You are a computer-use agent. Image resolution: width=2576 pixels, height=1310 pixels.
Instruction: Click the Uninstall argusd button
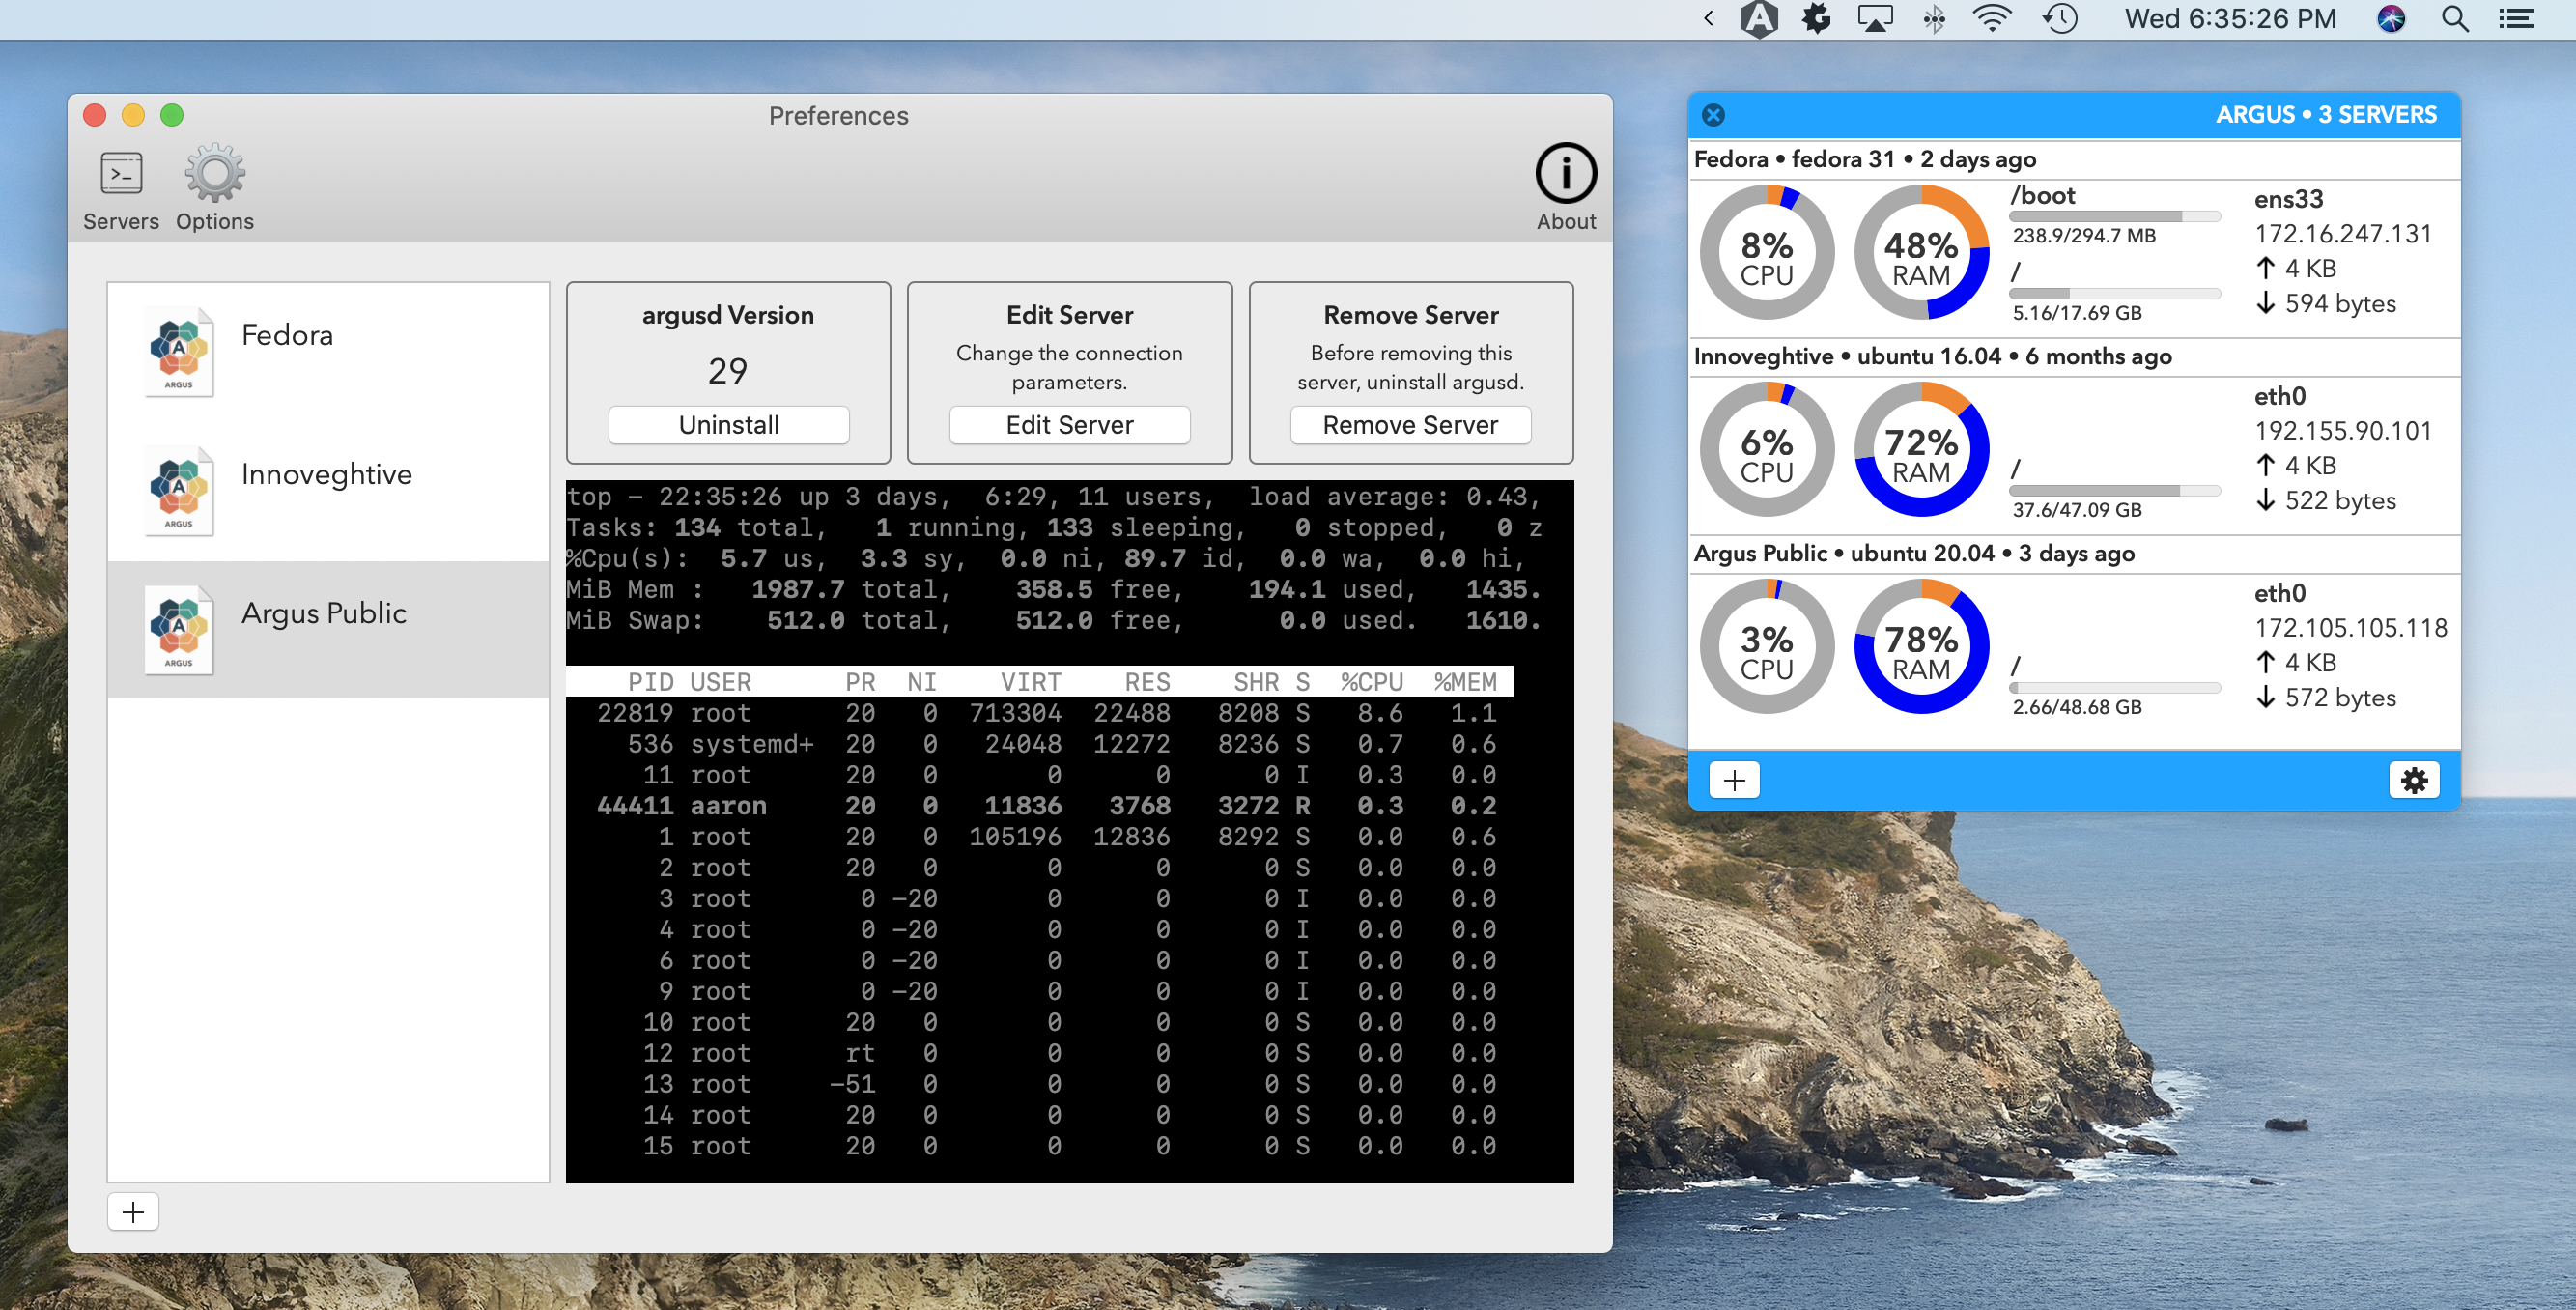728,425
